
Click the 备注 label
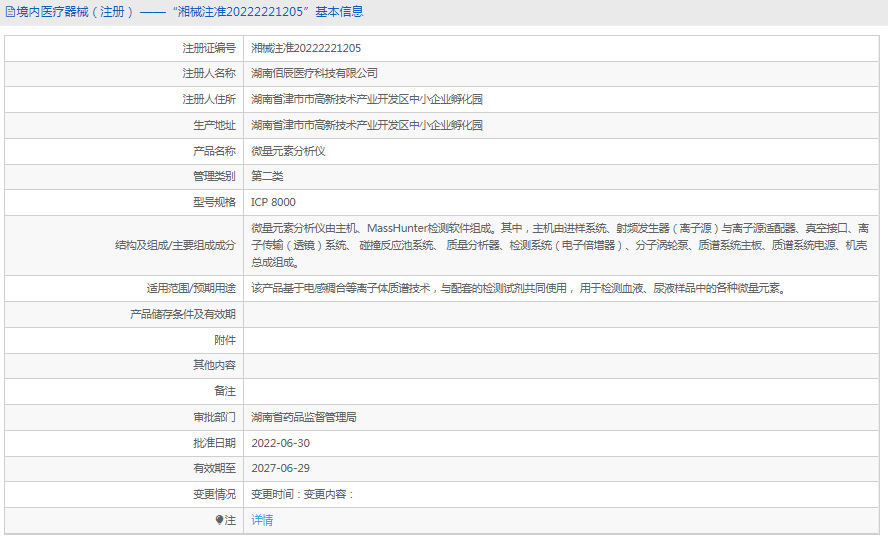225,391
